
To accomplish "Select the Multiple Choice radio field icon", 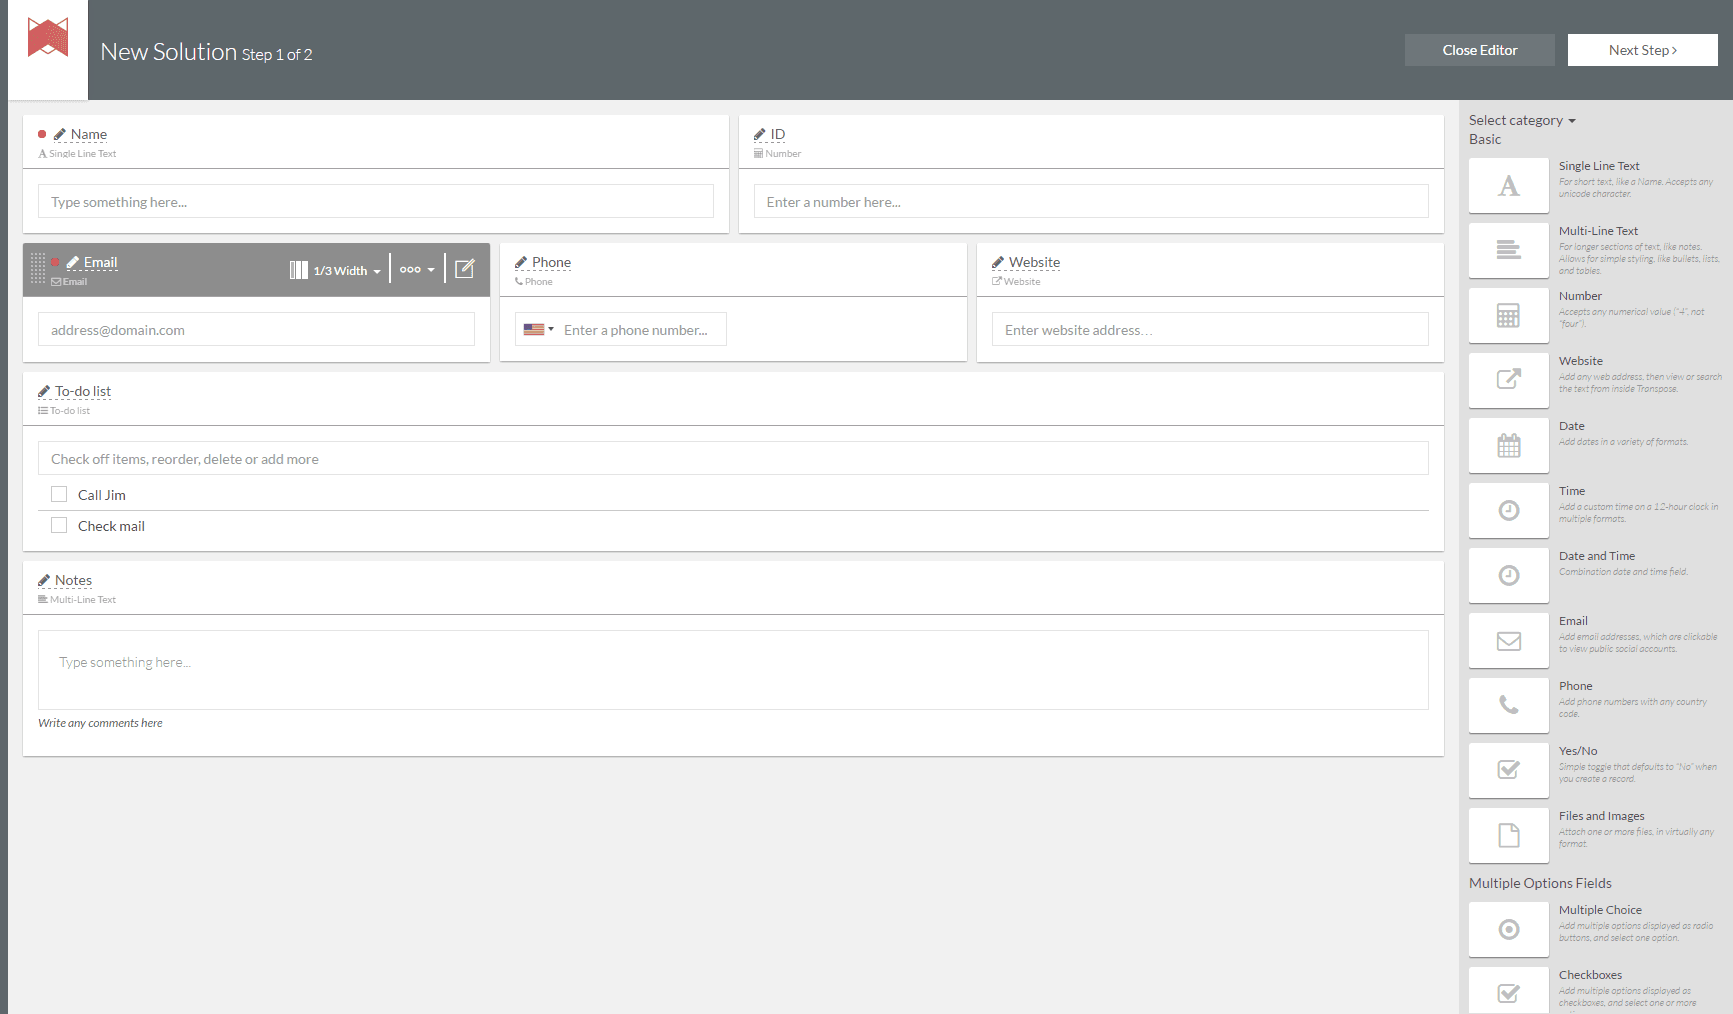I will [x=1509, y=929].
